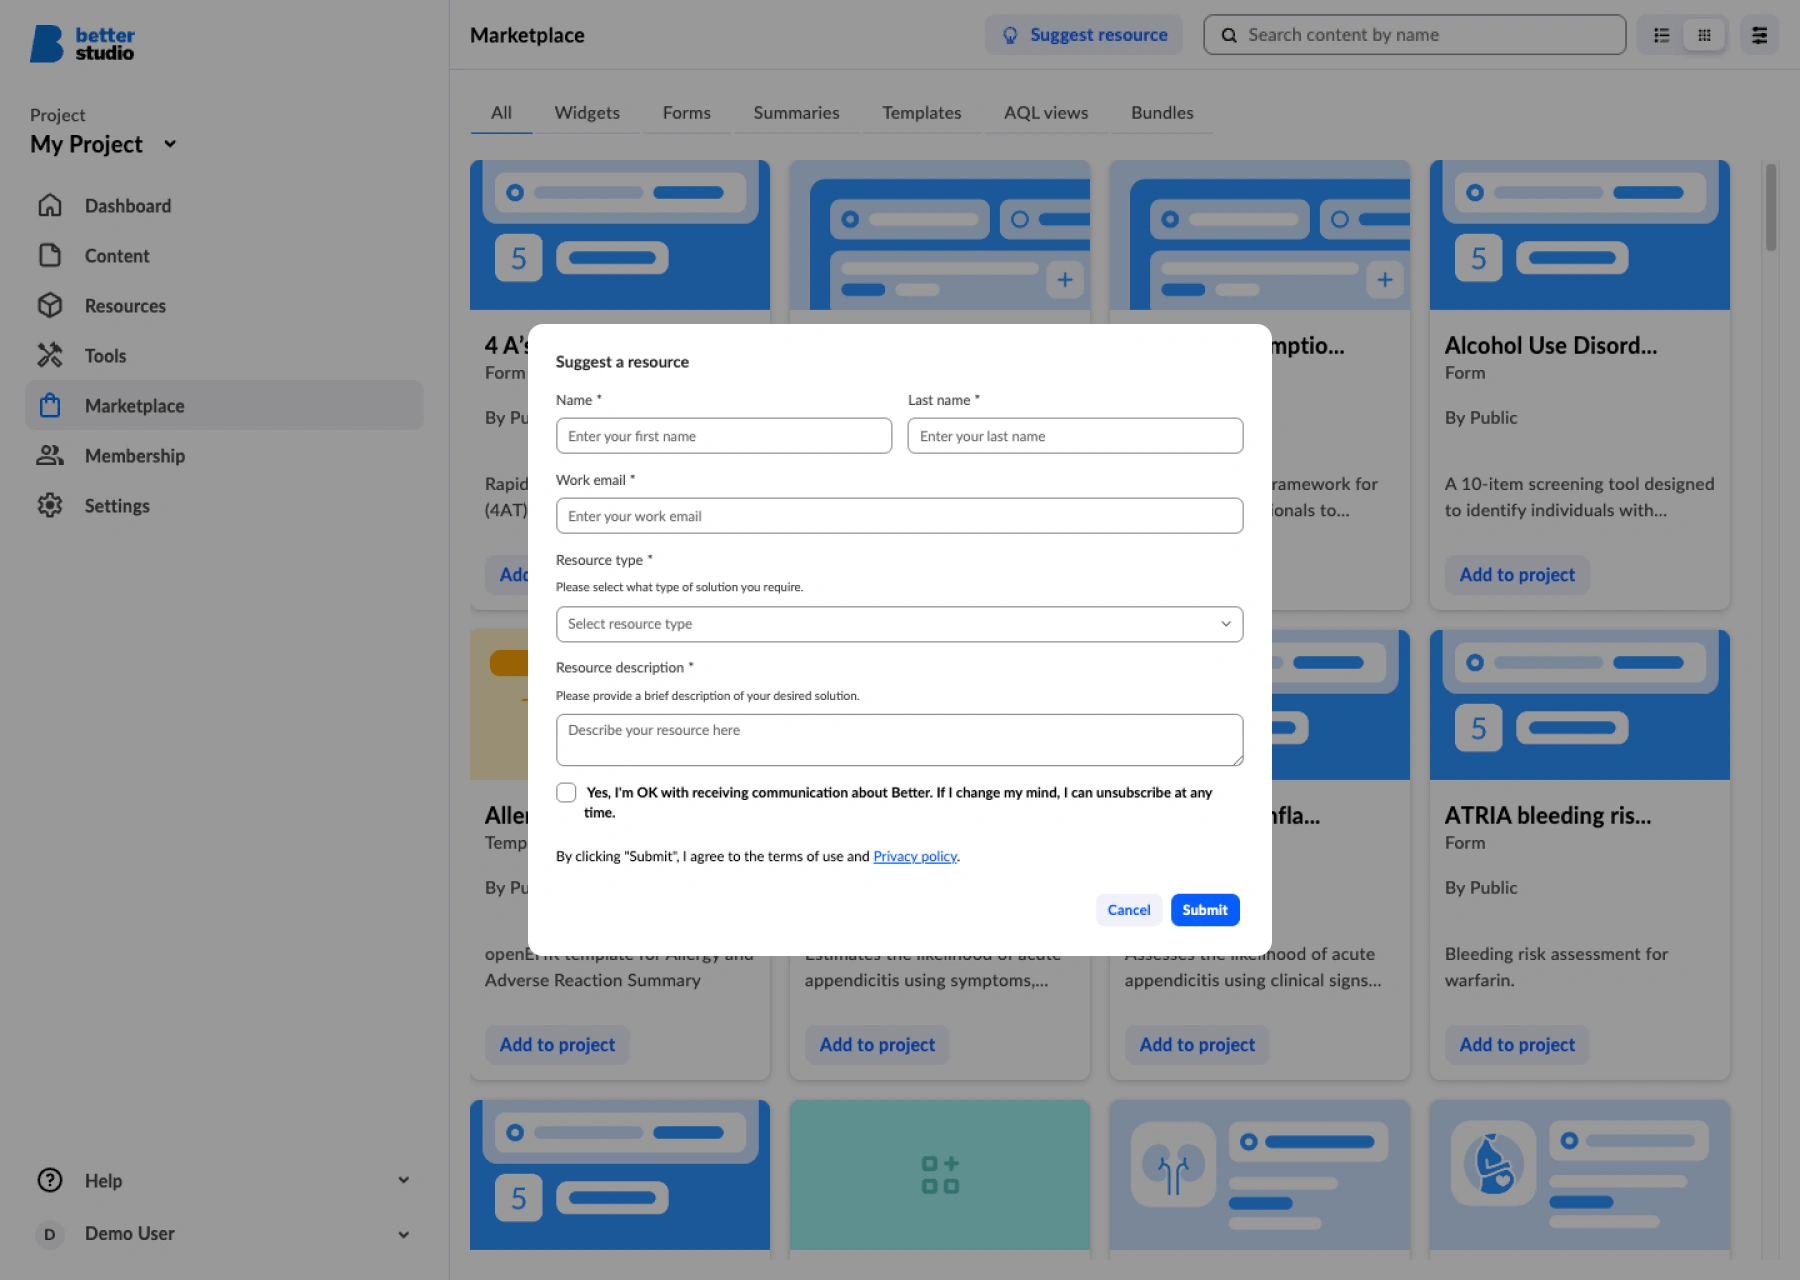Screen dimensions: 1800x1280
Task: Click the search magnifier icon
Action: tap(1229, 35)
